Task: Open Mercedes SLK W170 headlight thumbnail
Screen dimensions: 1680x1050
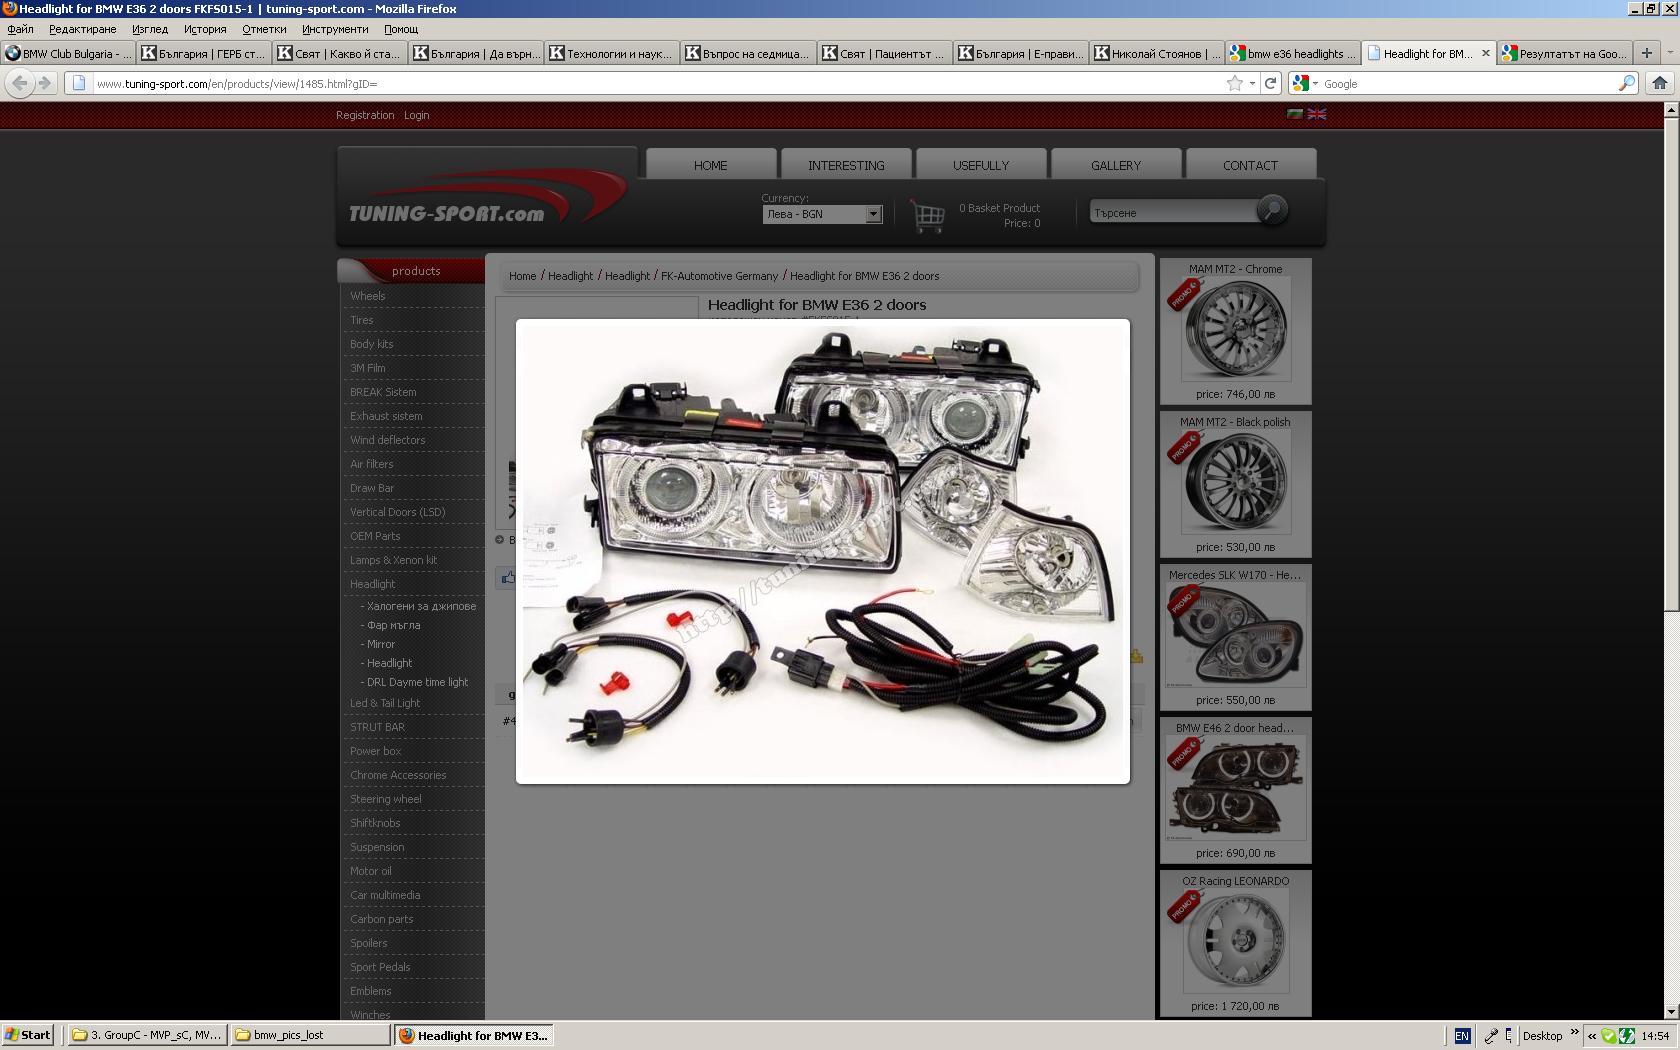Action: pos(1236,635)
